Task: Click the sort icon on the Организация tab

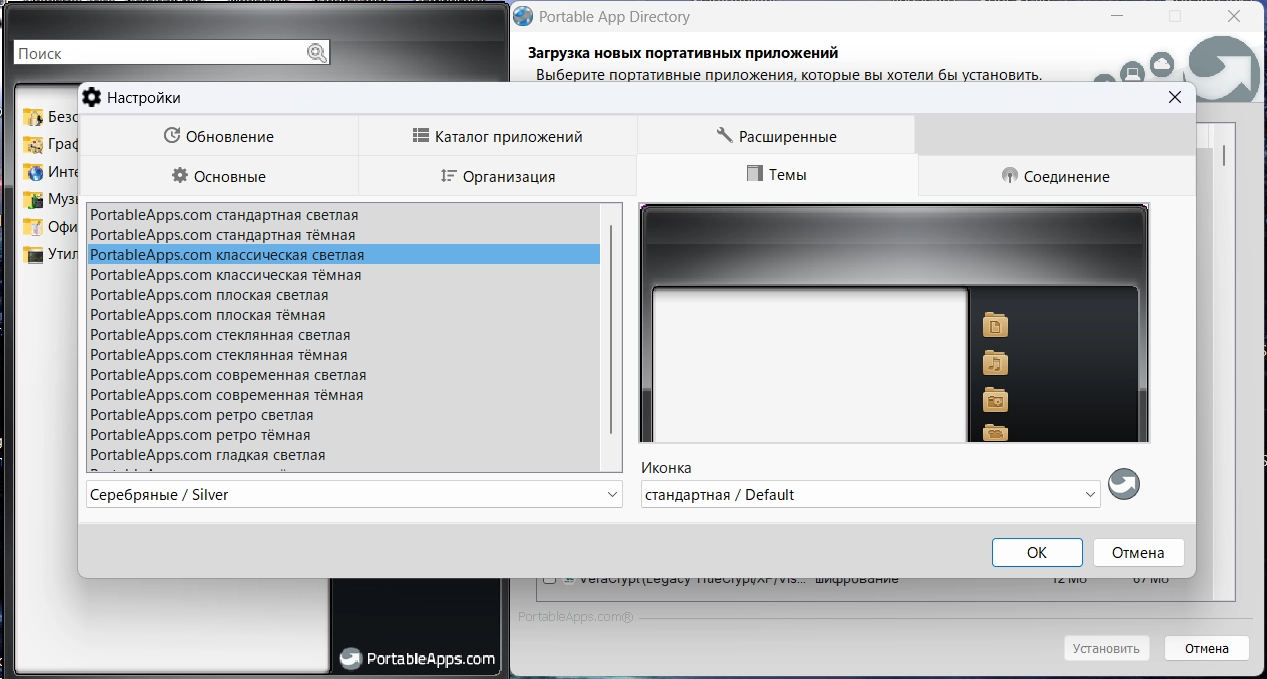Action: pyautogui.click(x=449, y=176)
